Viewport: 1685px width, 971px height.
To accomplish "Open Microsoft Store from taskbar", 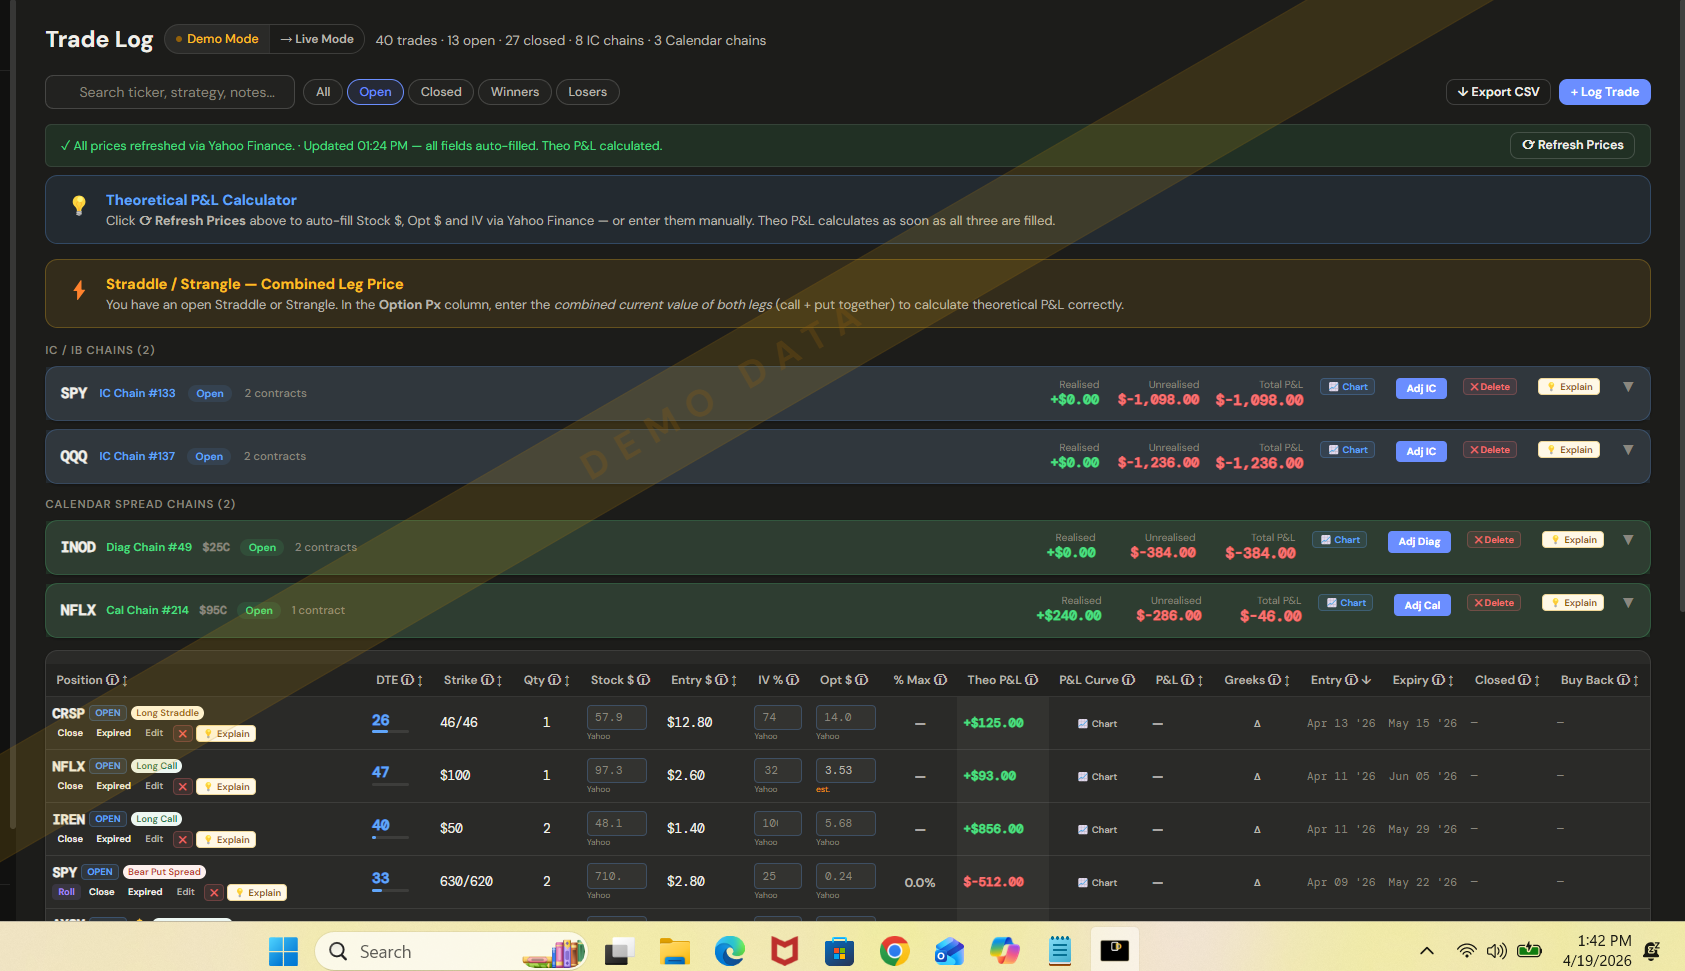I will (840, 951).
